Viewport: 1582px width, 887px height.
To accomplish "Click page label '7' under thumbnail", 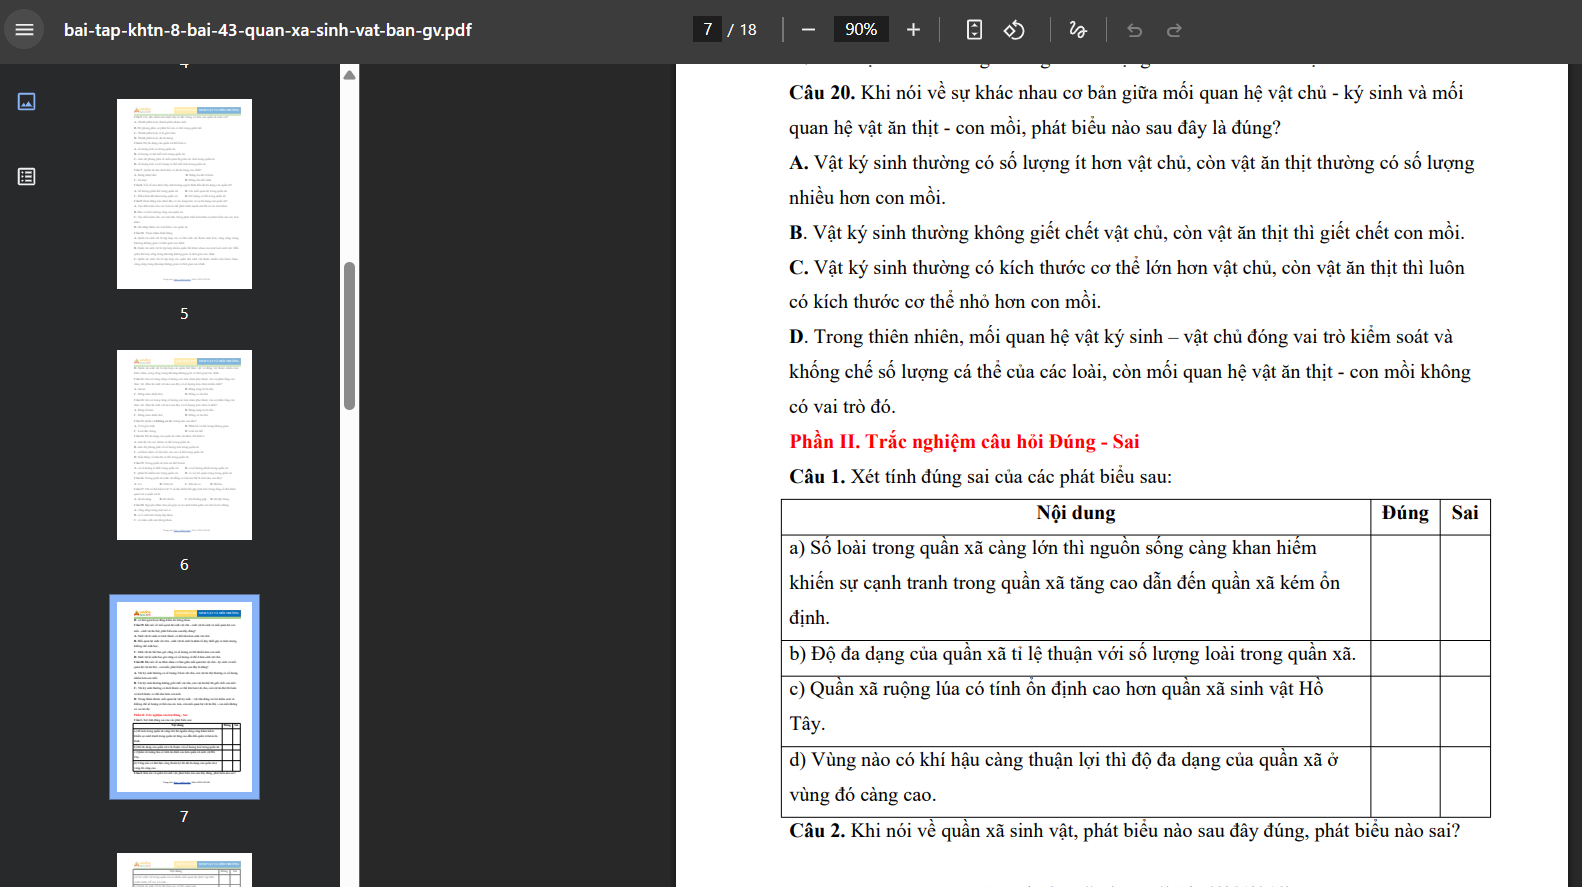I will [184, 817].
